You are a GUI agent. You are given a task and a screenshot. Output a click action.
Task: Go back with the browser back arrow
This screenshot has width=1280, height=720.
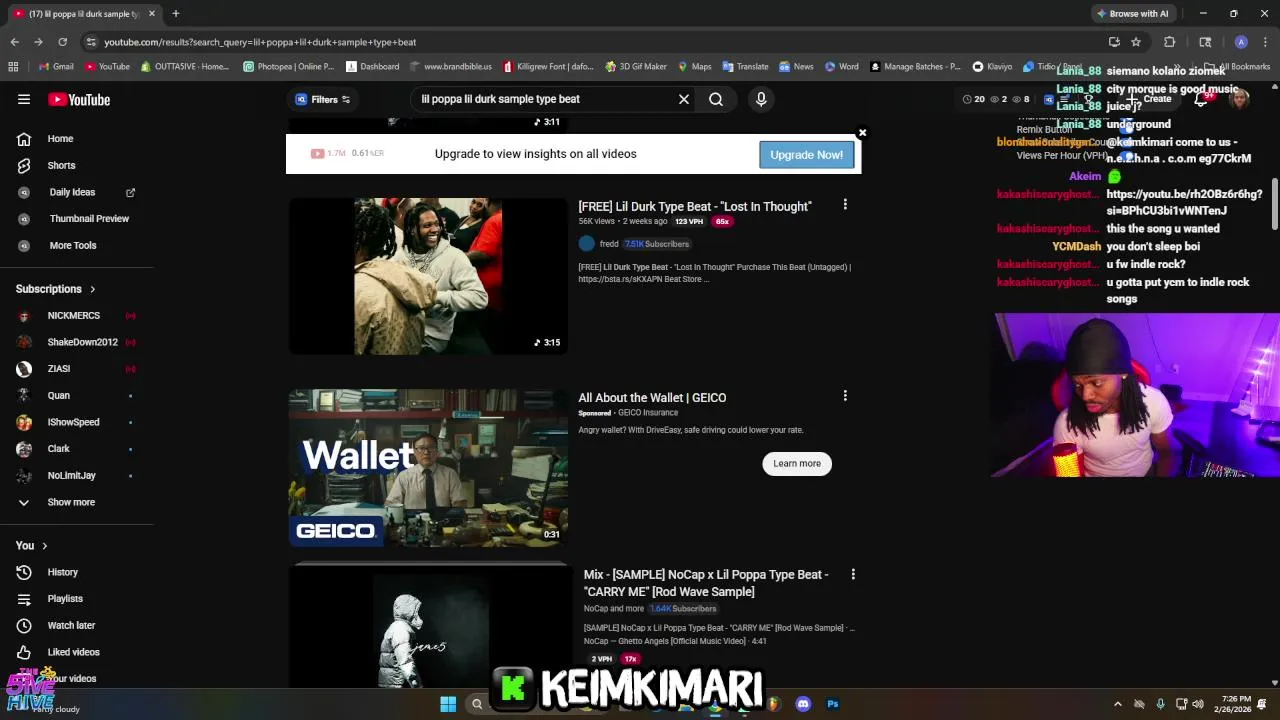[14, 42]
